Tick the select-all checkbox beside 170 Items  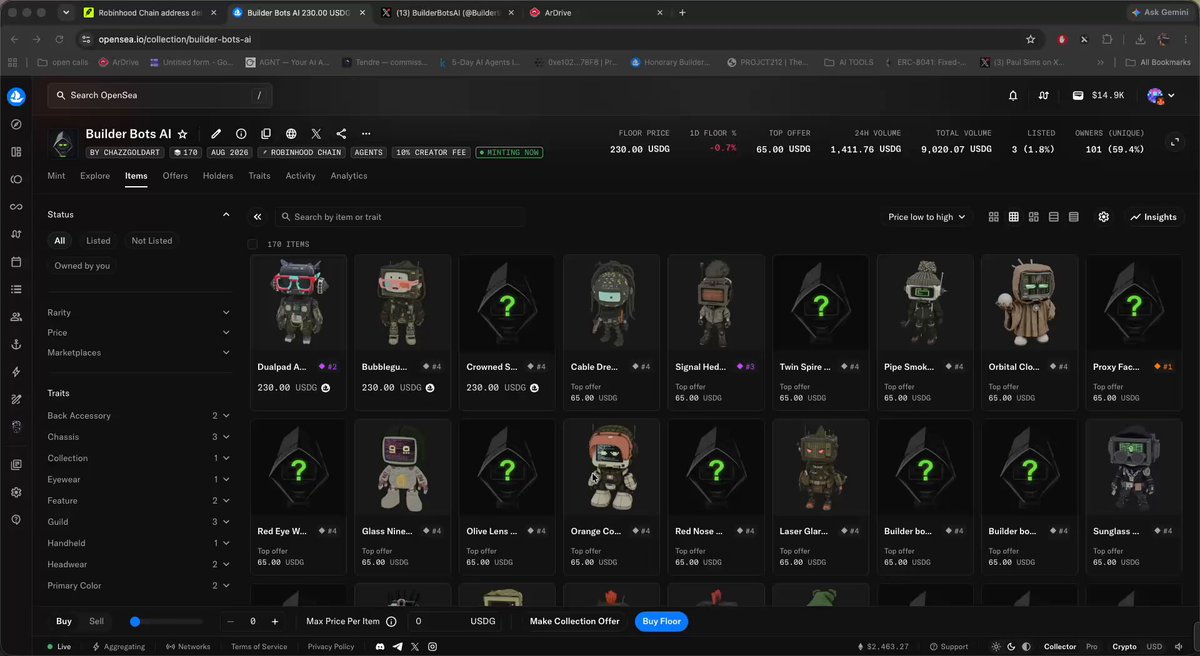coord(253,244)
